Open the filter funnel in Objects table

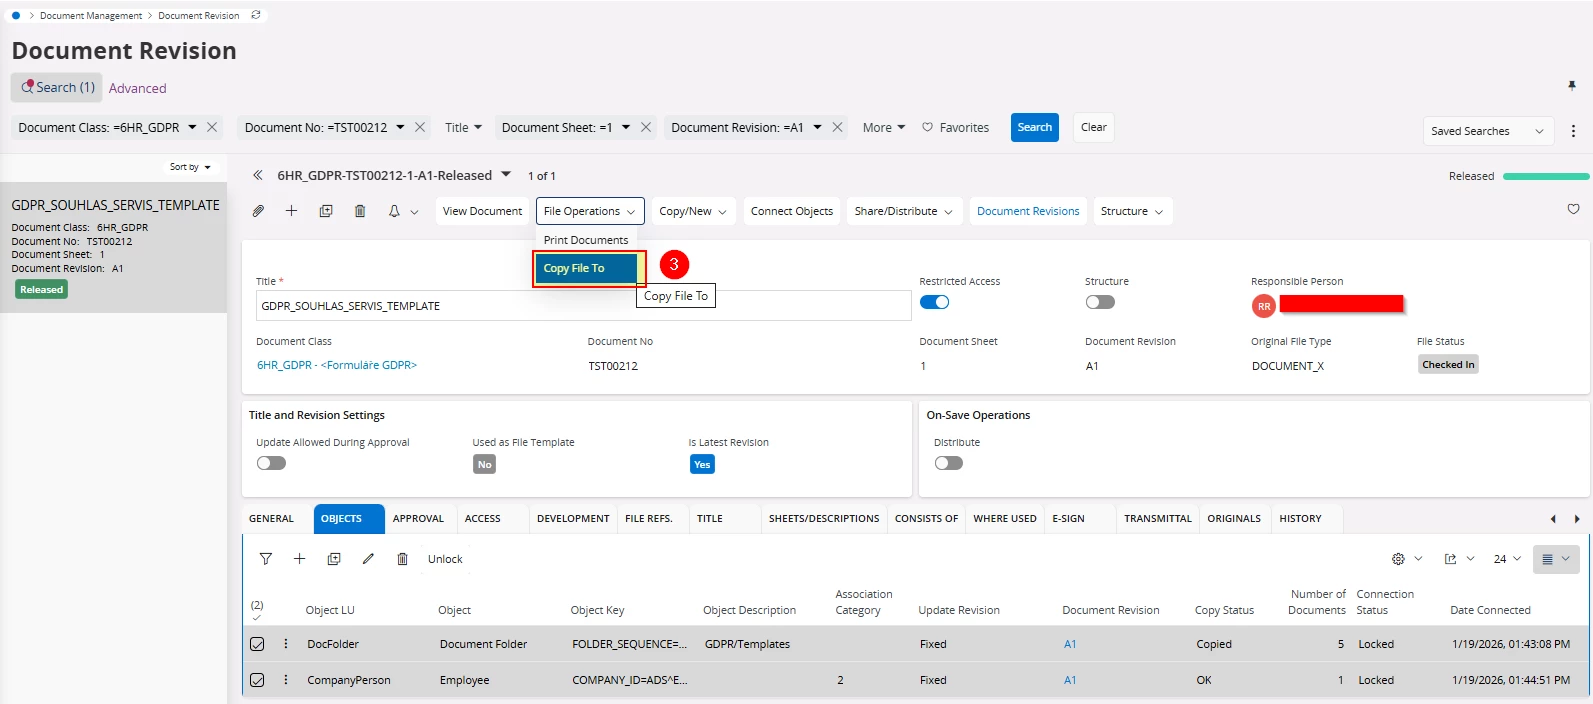tap(266, 559)
